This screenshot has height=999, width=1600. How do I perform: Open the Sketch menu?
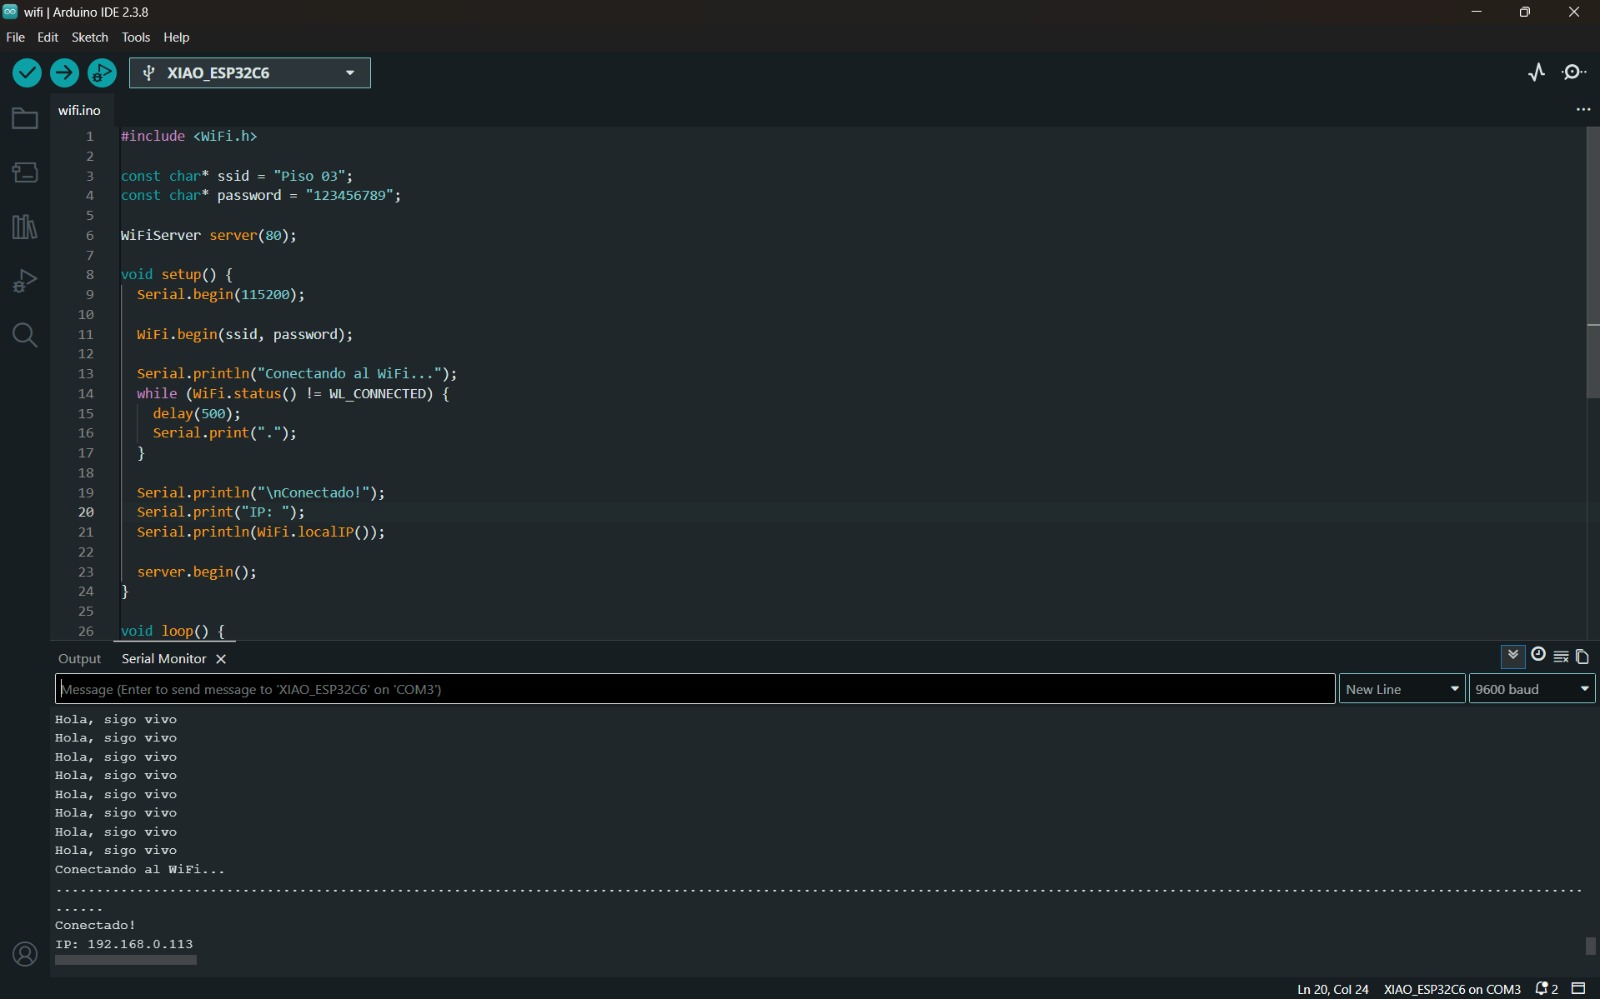tap(89, 37)
